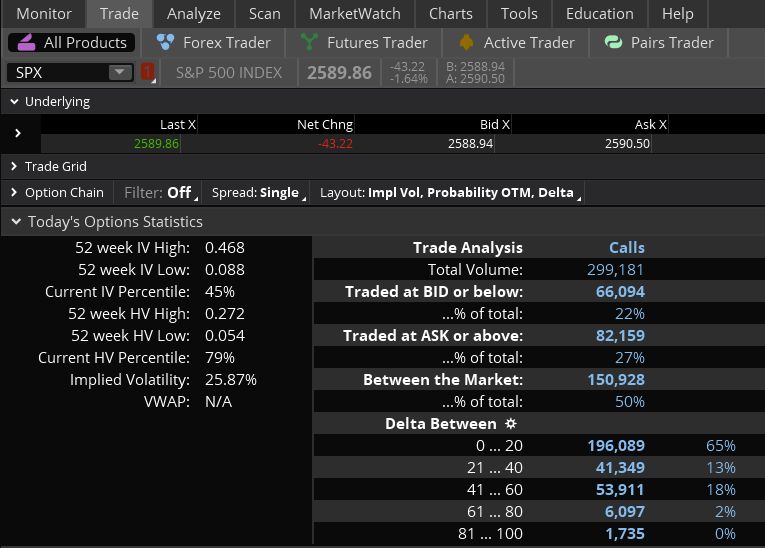
Task: Click Traded at ASK value 82,159
Action: point(620,336)
